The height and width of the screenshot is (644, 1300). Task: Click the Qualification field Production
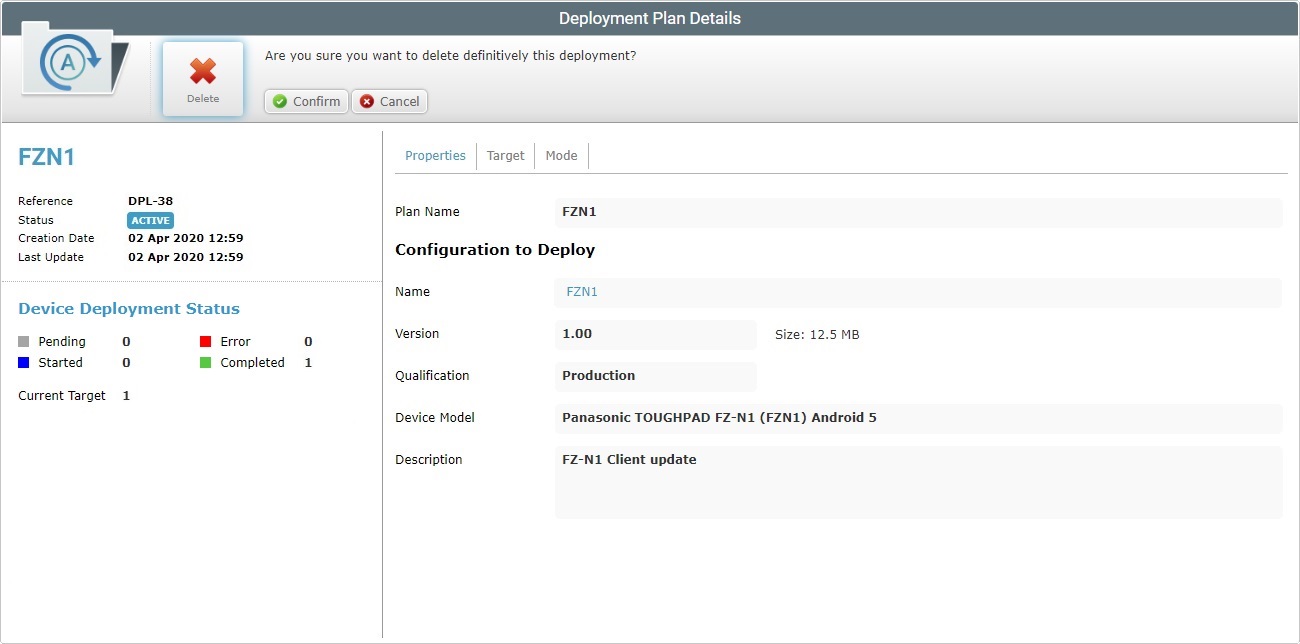(x=656, y=376)
